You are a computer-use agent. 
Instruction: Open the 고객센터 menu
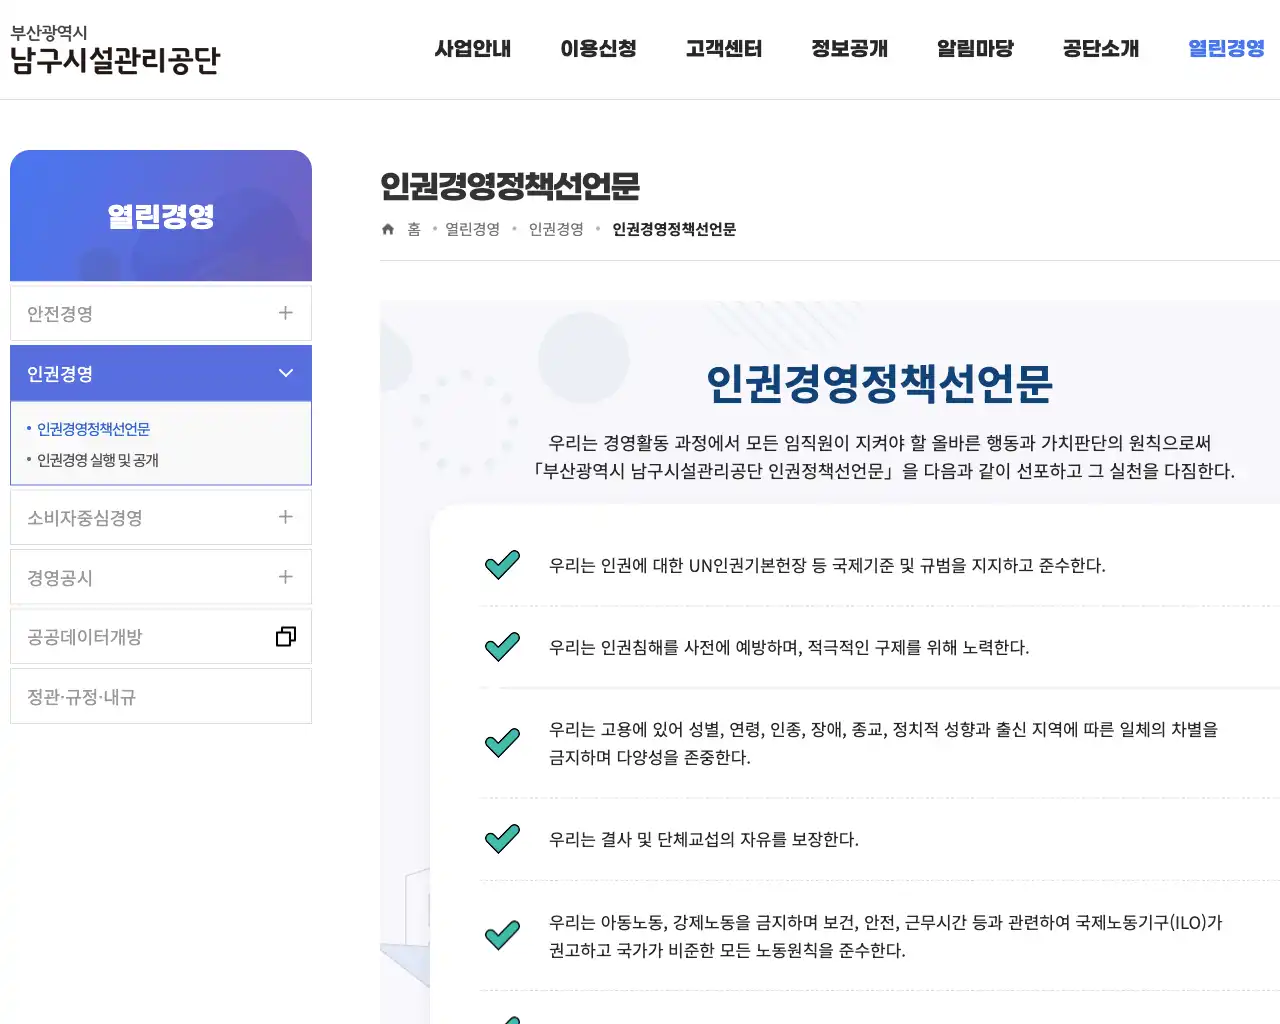(x=723, y=48)
